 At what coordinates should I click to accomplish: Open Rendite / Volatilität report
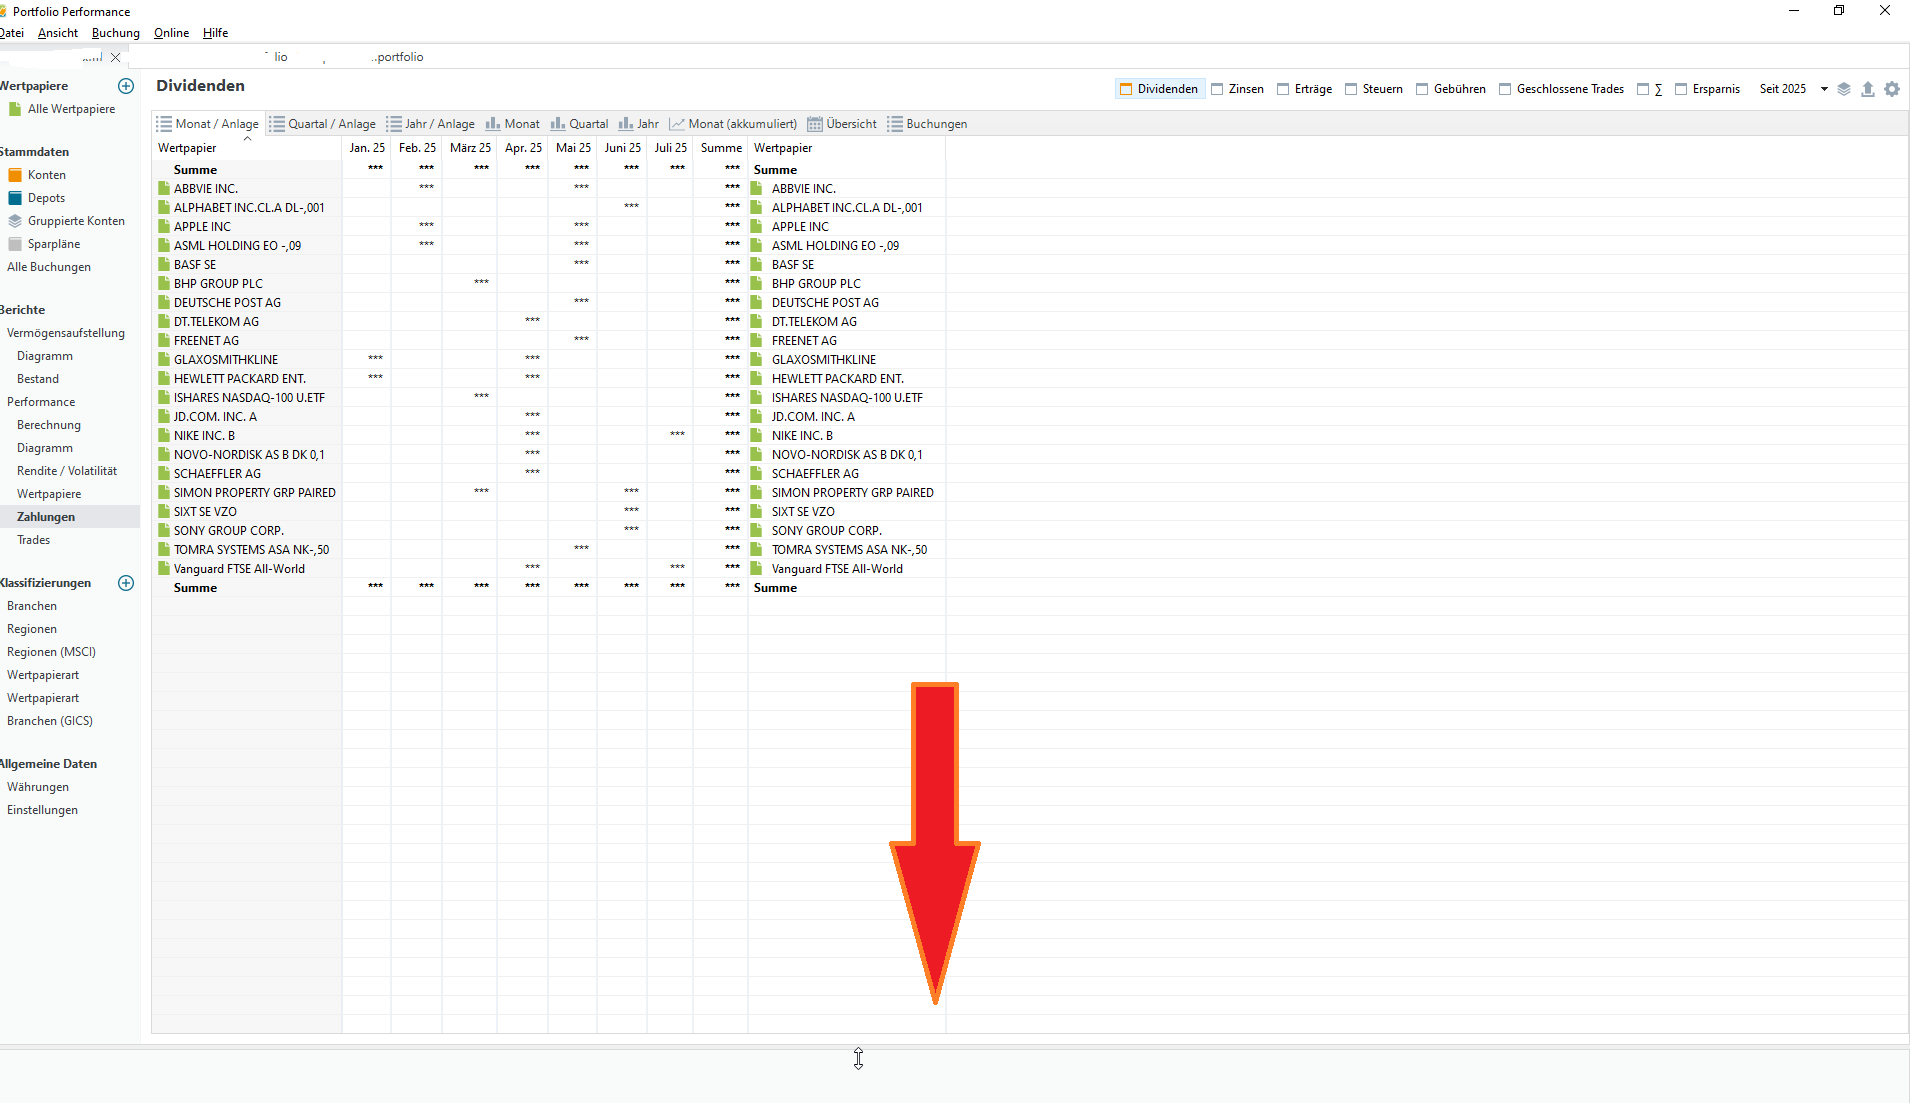67,471
